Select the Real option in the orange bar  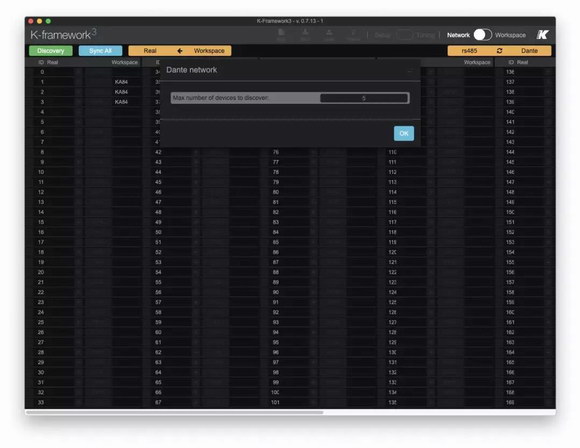(x=150, y=51)
